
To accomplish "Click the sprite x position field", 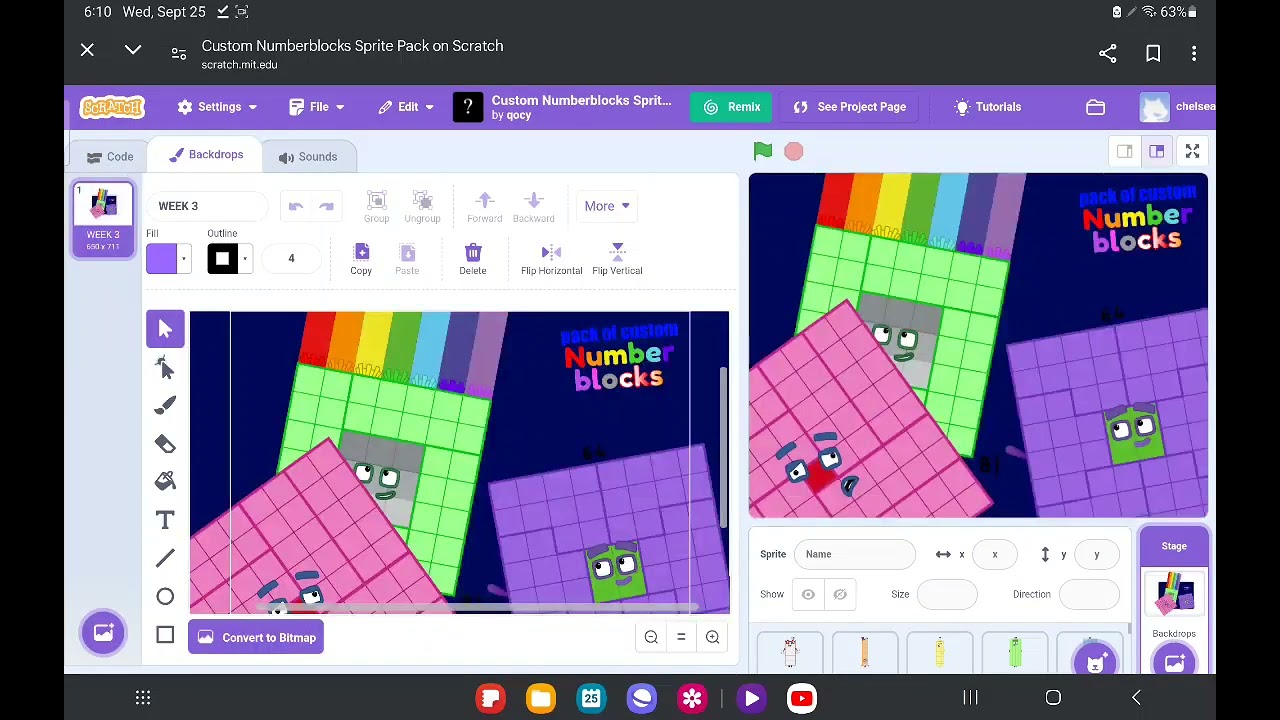I will coord(995,554).
